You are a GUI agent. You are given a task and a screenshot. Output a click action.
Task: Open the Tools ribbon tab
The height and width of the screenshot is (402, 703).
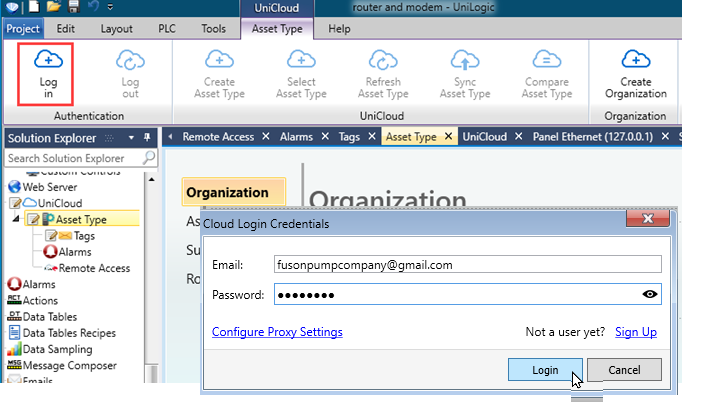click(213, 29)
